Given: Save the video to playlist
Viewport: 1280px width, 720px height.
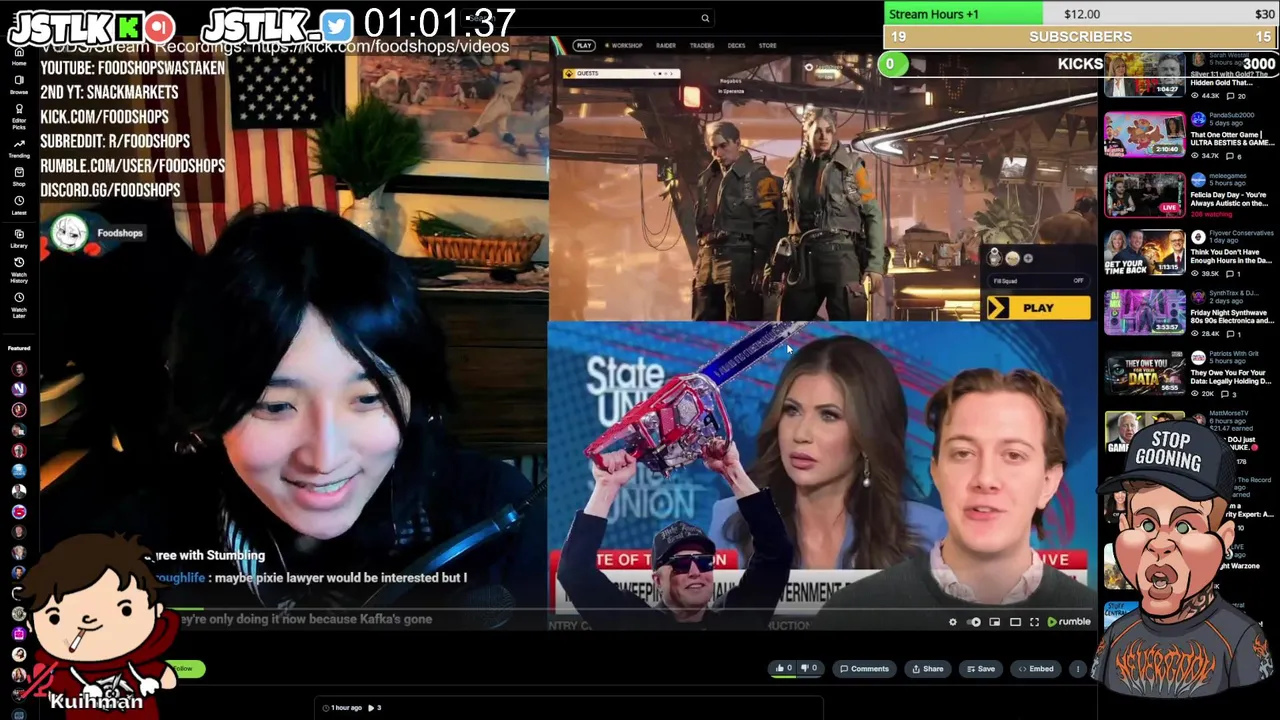Looking at the screenshot, I should (x=981, y=668).
